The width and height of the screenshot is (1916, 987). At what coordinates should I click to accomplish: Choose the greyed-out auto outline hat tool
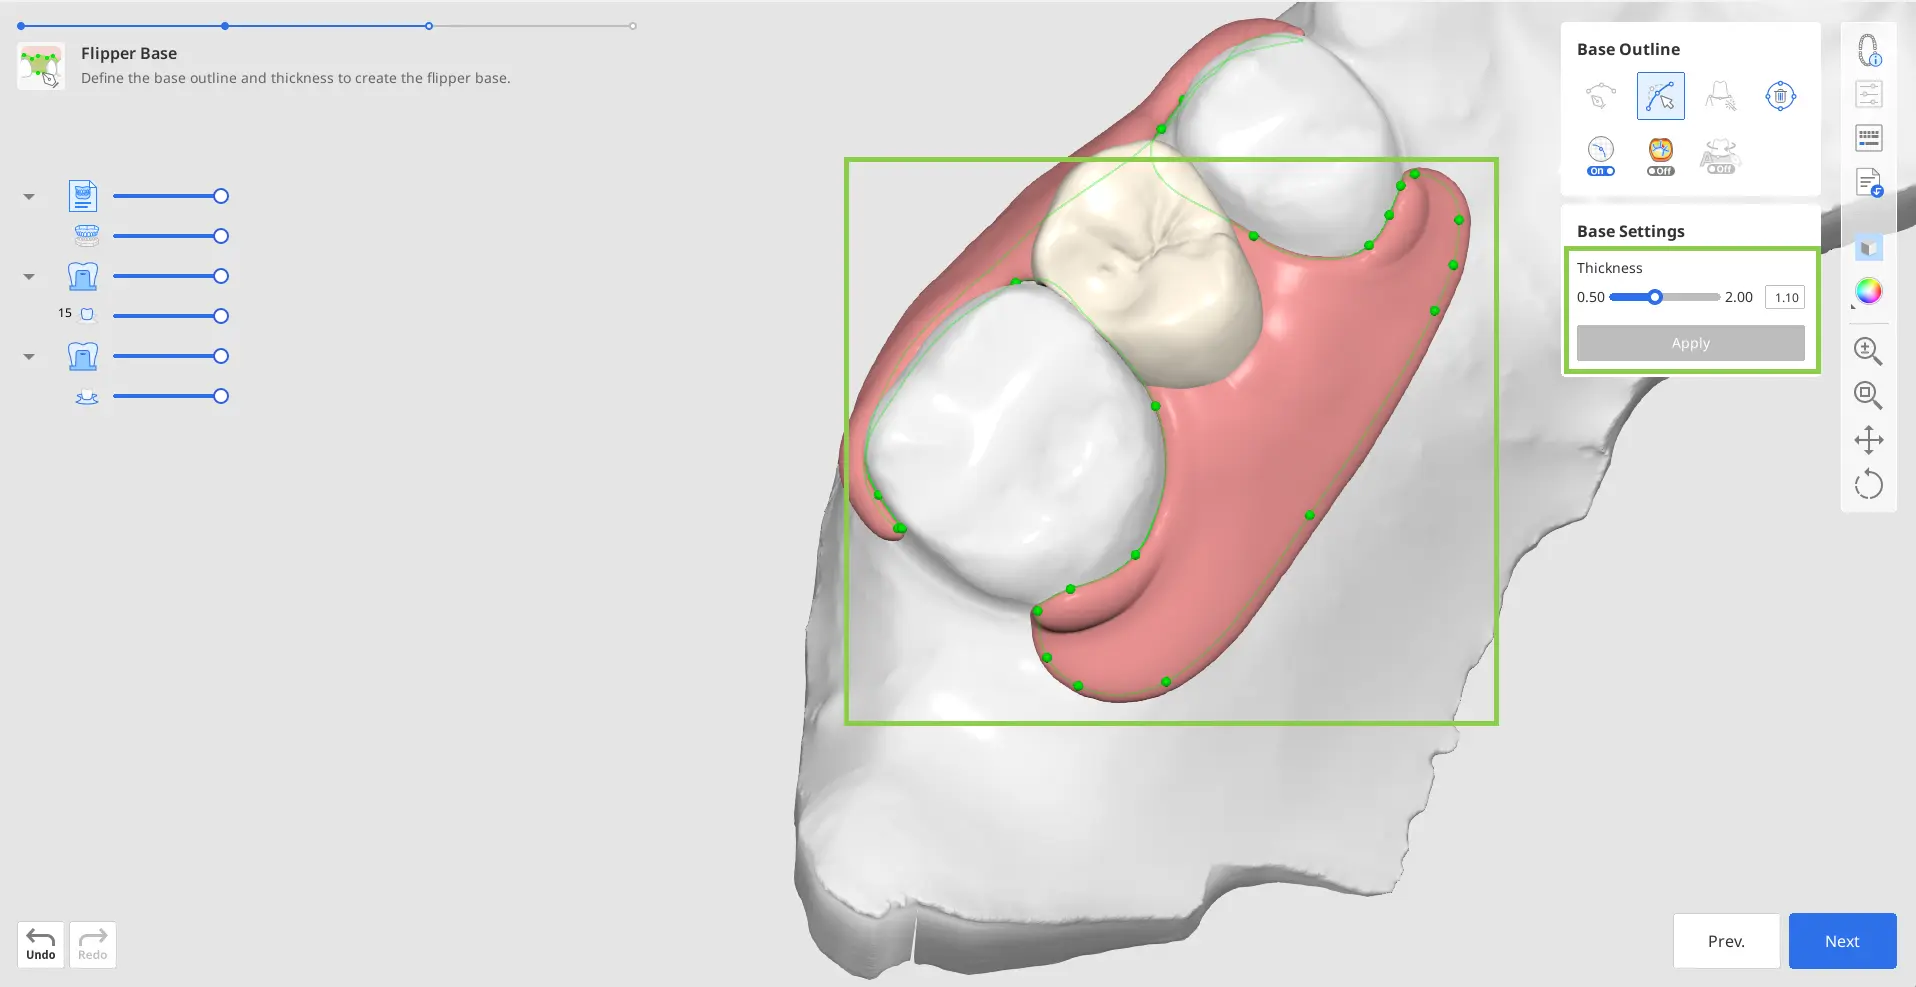(x=1720, y=96)
